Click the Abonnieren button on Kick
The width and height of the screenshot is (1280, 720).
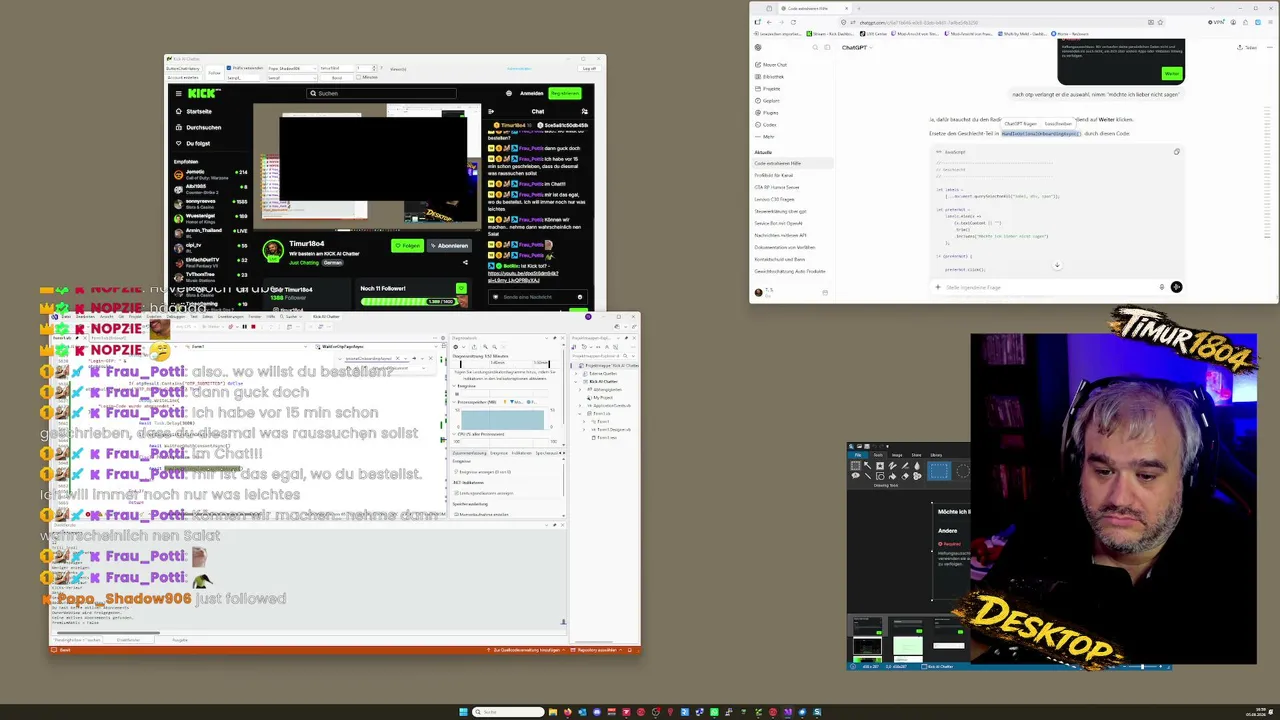pyautogui.click(x=449, y=245)
